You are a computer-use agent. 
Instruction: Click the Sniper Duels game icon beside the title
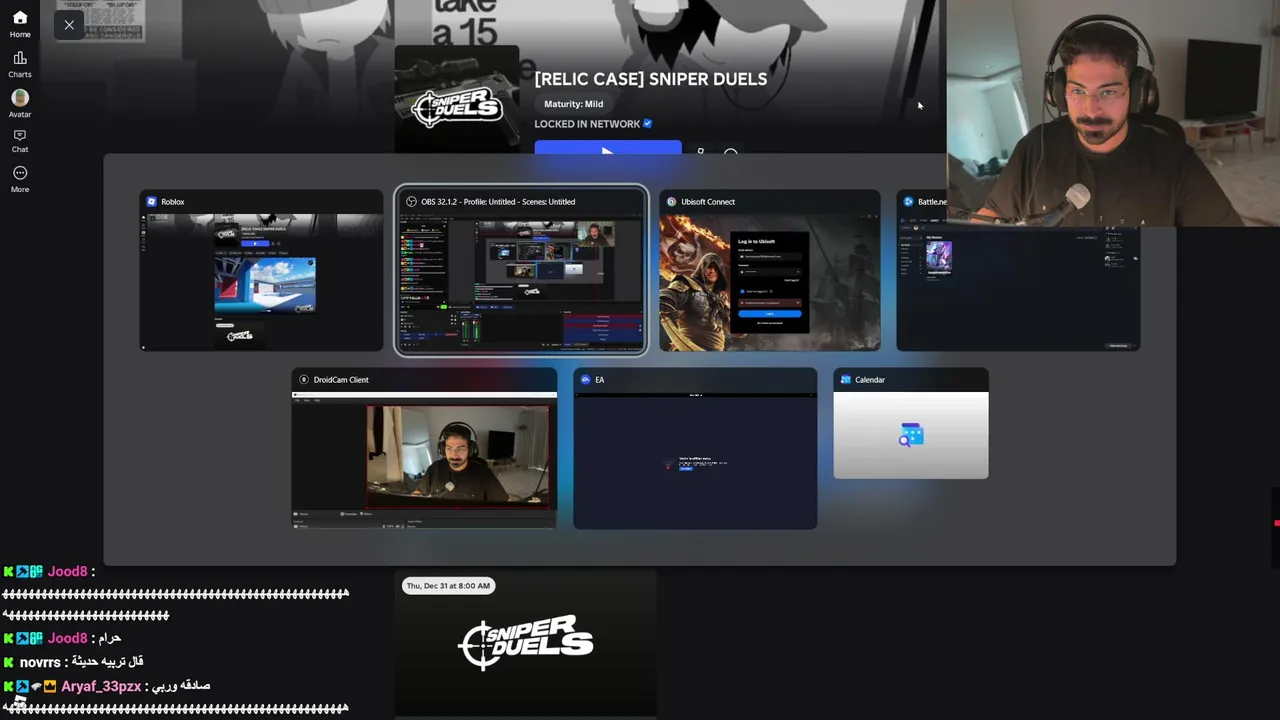point(457,100)
